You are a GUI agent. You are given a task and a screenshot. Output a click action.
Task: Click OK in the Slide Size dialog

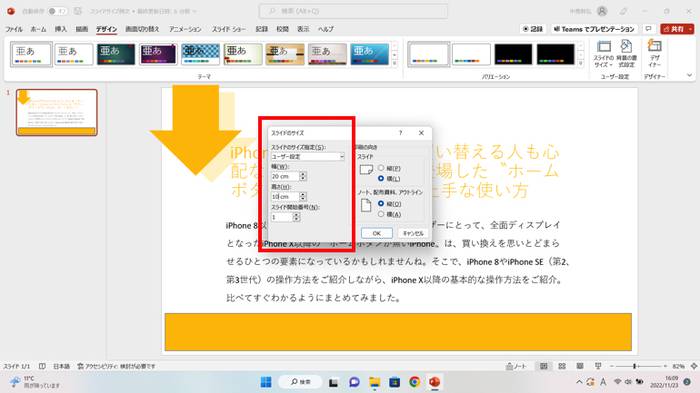377,233
